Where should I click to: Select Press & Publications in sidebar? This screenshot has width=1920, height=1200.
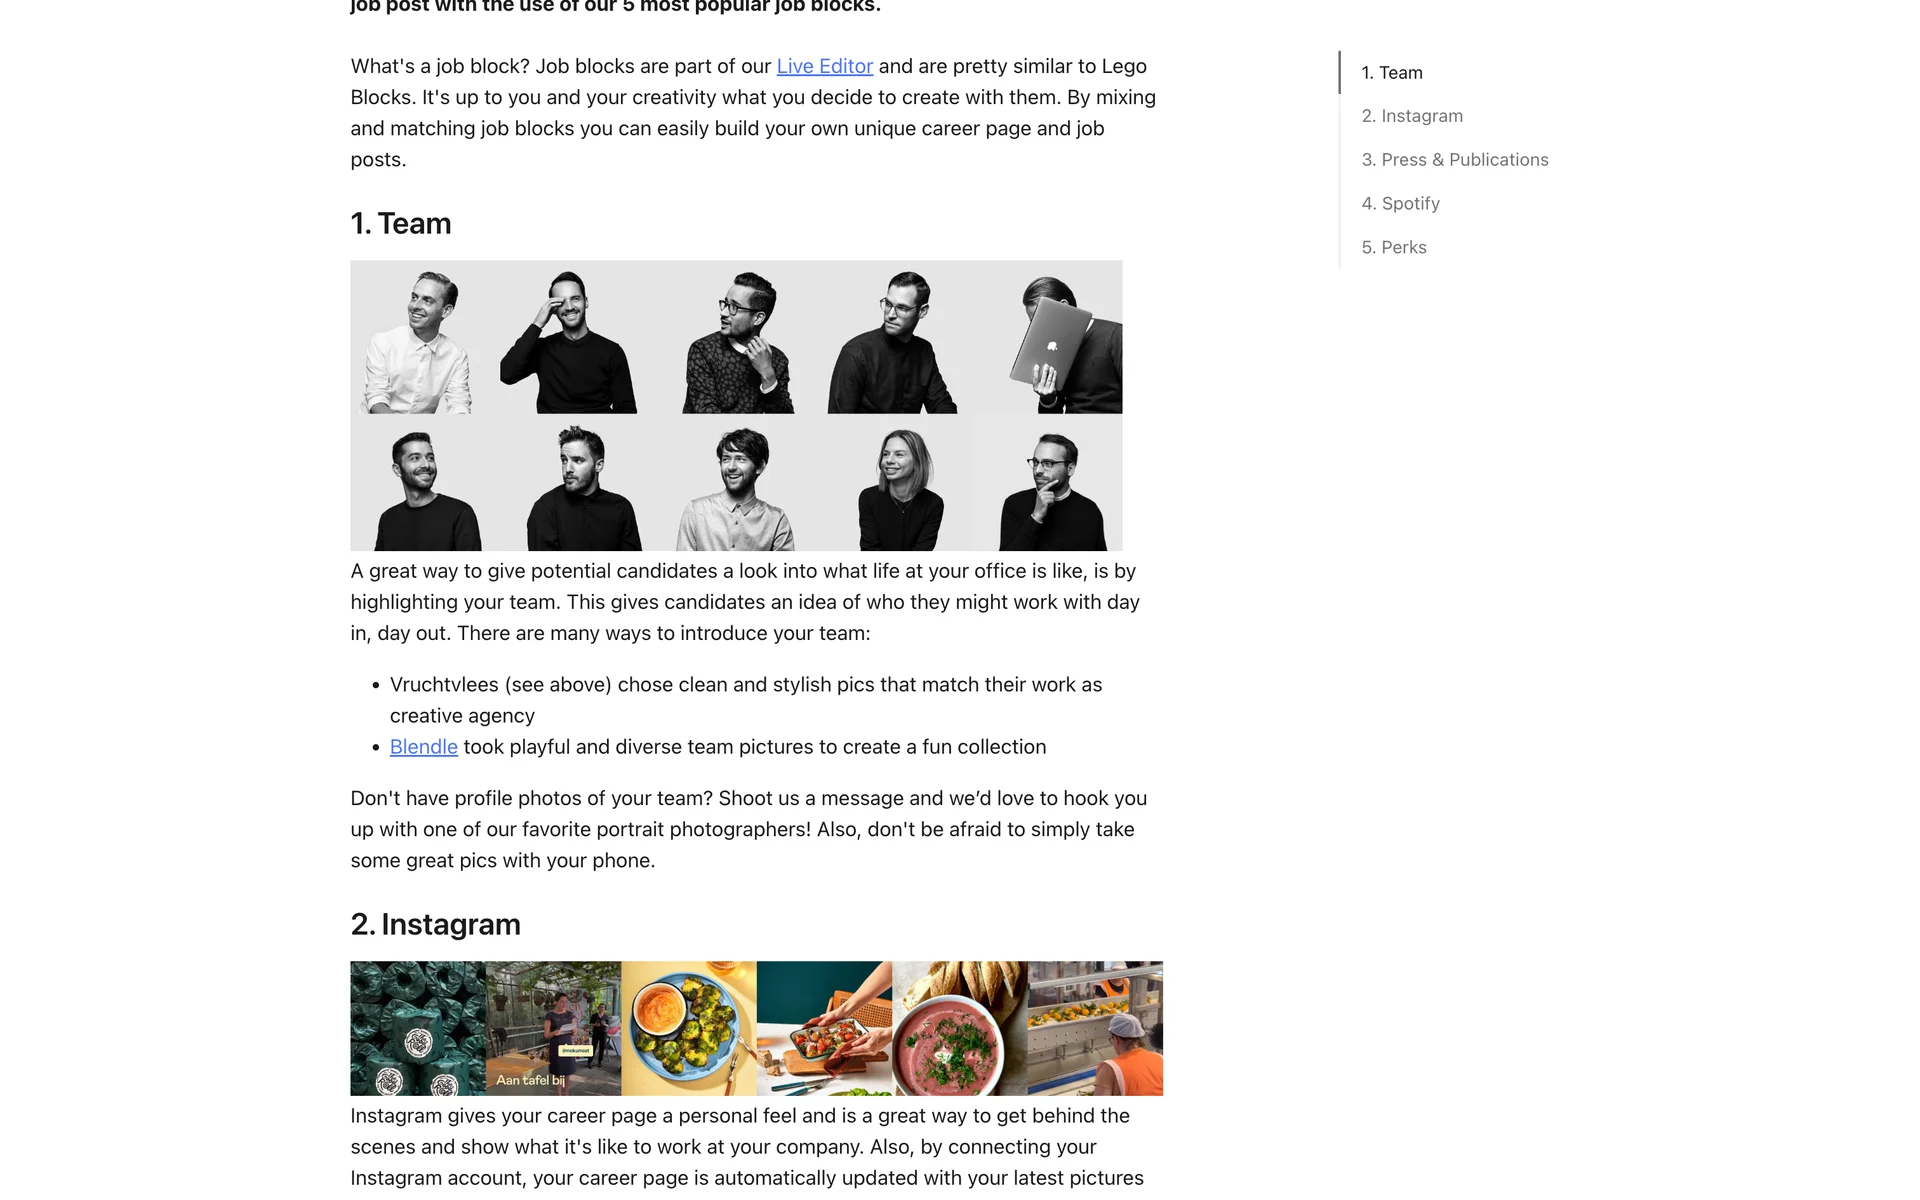pos(1454,160)
